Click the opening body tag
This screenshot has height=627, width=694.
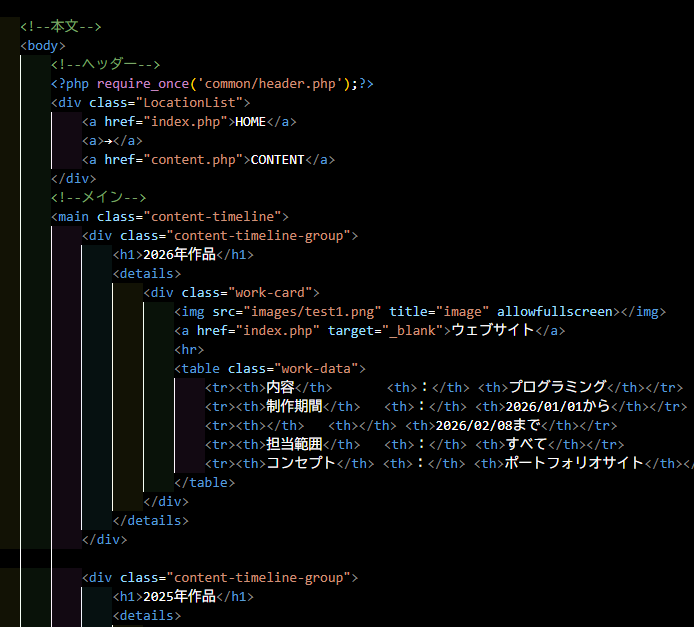pos(43,46)
